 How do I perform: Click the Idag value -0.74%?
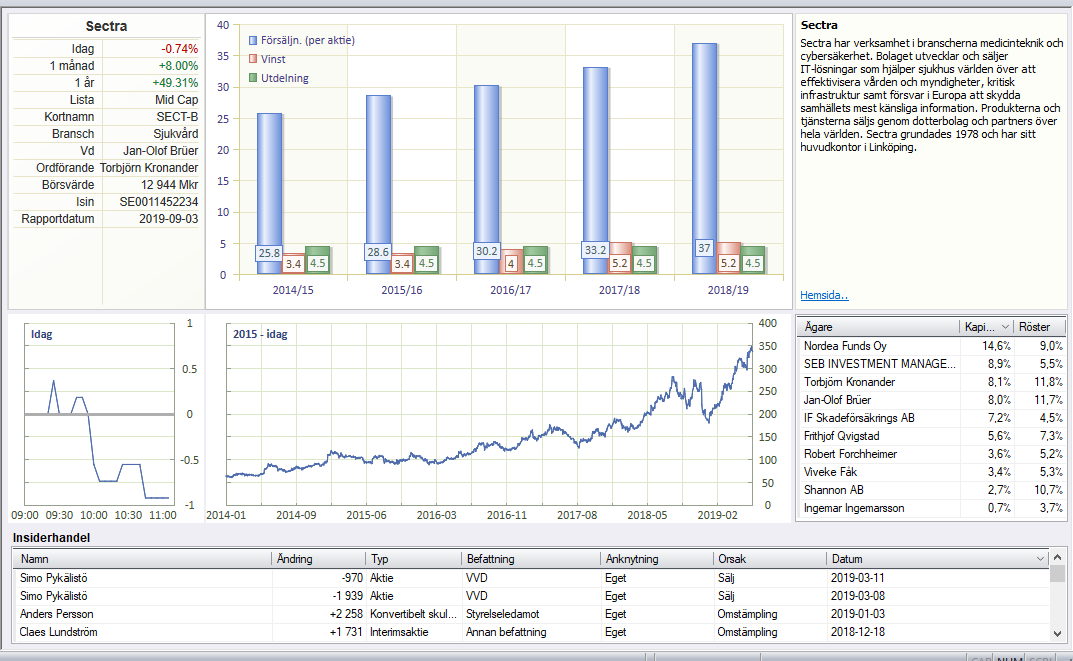[179, 49]
